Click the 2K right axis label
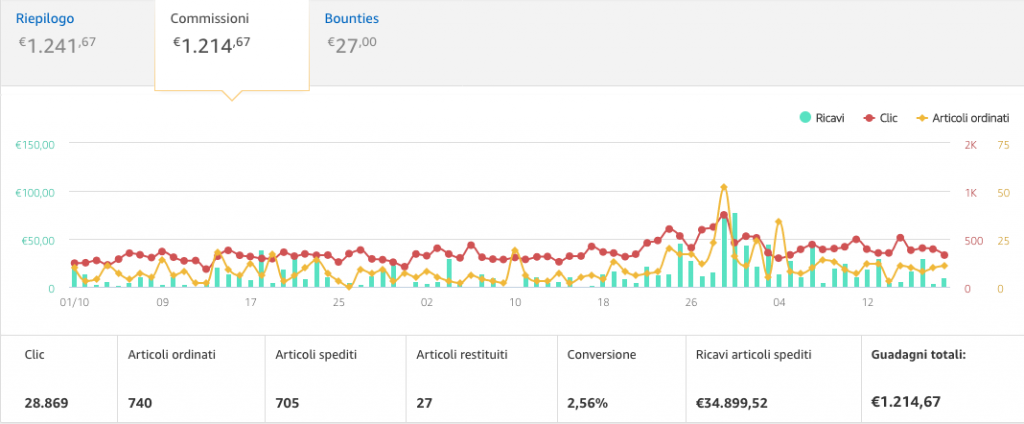Viewport: 1024px width, 424px height. coord(970,144)
